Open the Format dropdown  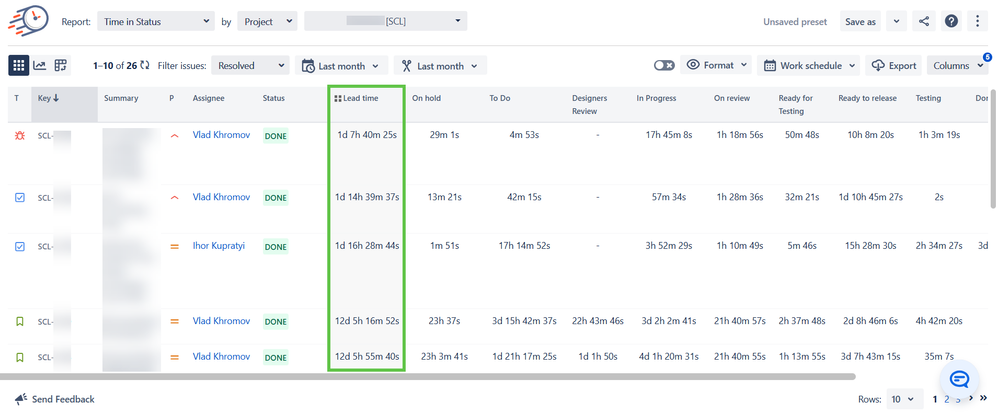tap(716, 65)
